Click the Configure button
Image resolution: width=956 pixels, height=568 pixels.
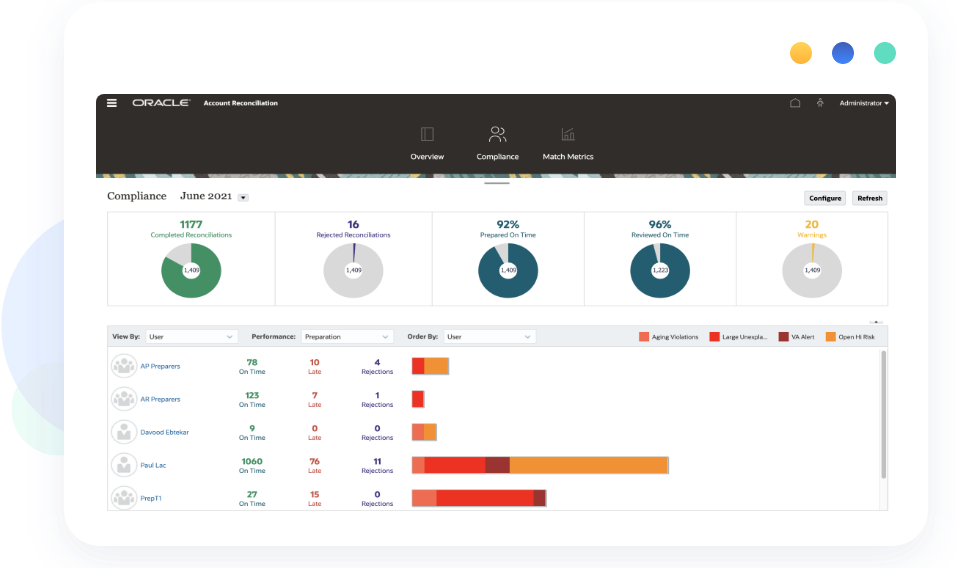pyautogui.click(x=825, y=198)
